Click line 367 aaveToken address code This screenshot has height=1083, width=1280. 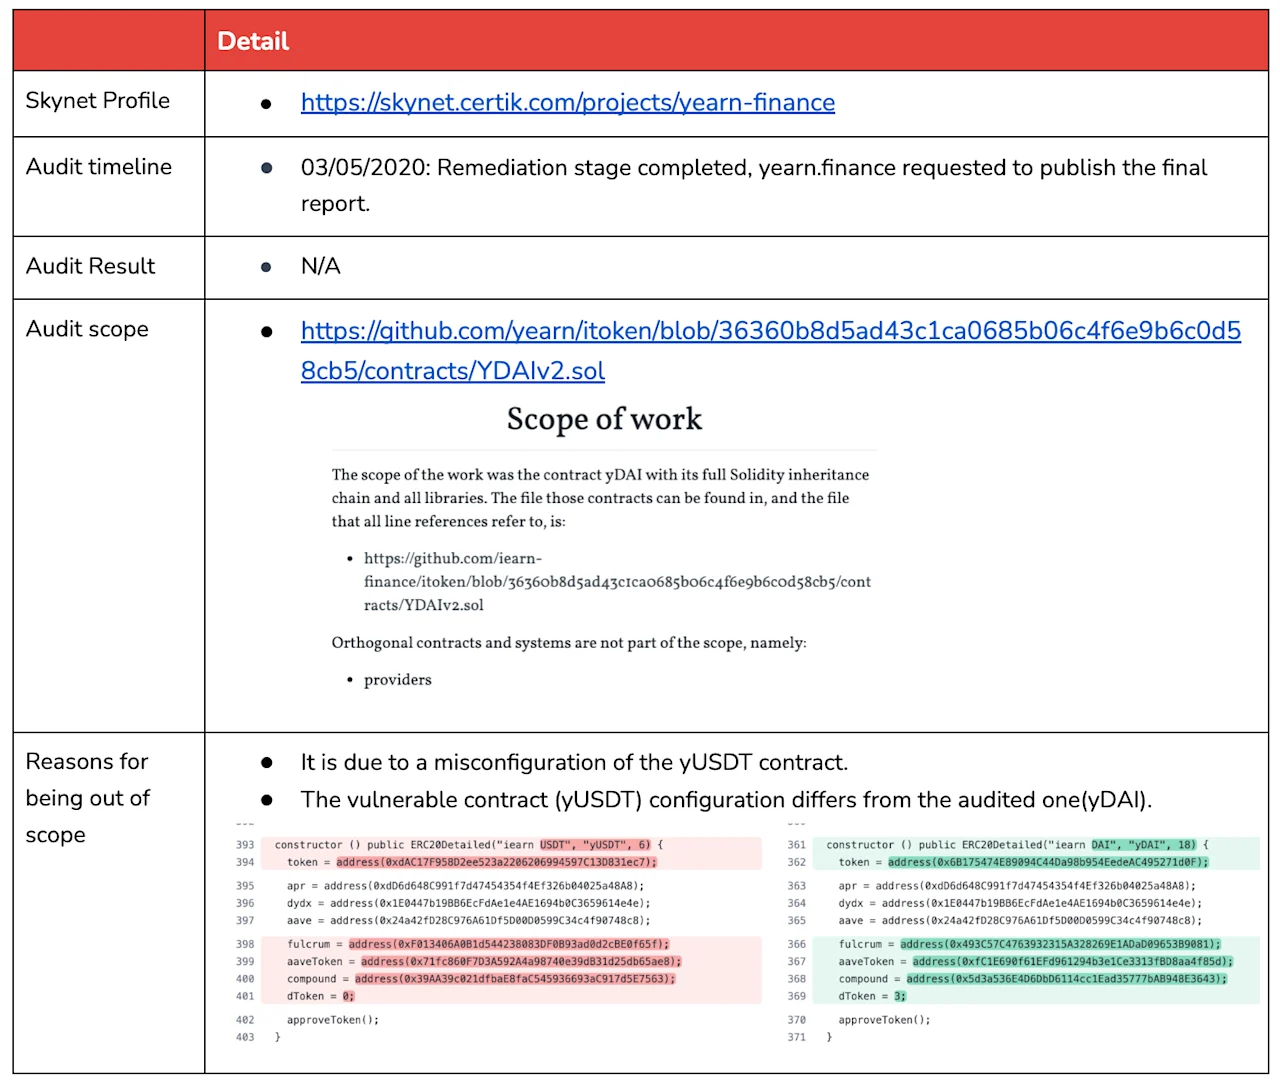pos(1036,962)
